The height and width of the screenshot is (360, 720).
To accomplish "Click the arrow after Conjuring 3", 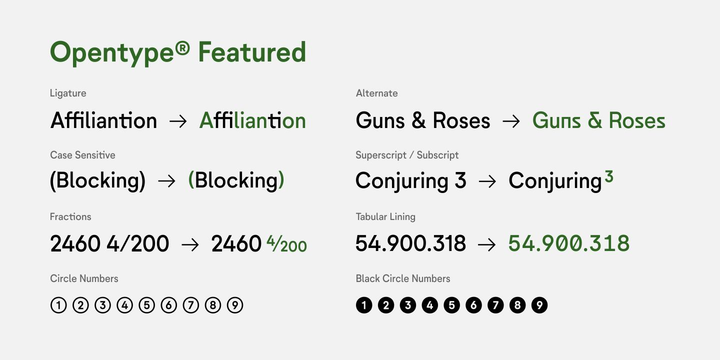I will (x=487, y=181).
